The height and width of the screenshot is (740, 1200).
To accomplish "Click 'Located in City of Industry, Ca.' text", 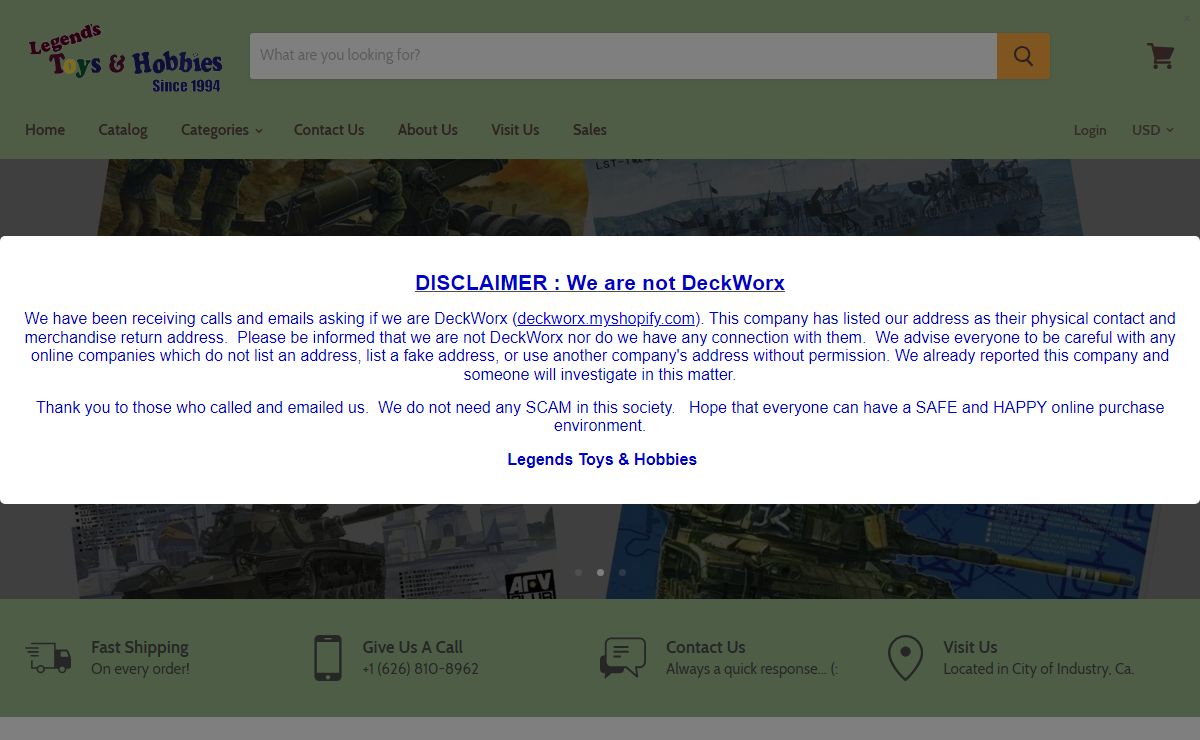I will coord(1039,669).
